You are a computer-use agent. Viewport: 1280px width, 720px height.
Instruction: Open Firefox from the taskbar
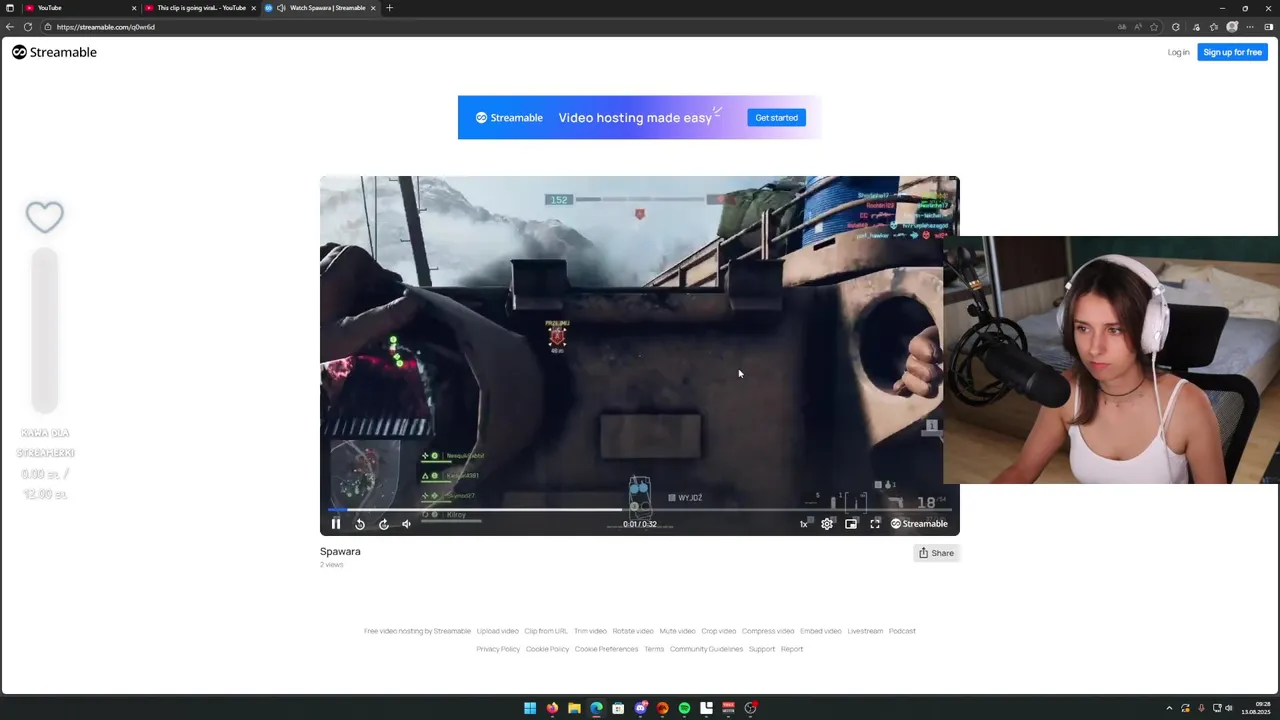pos(552,708)
